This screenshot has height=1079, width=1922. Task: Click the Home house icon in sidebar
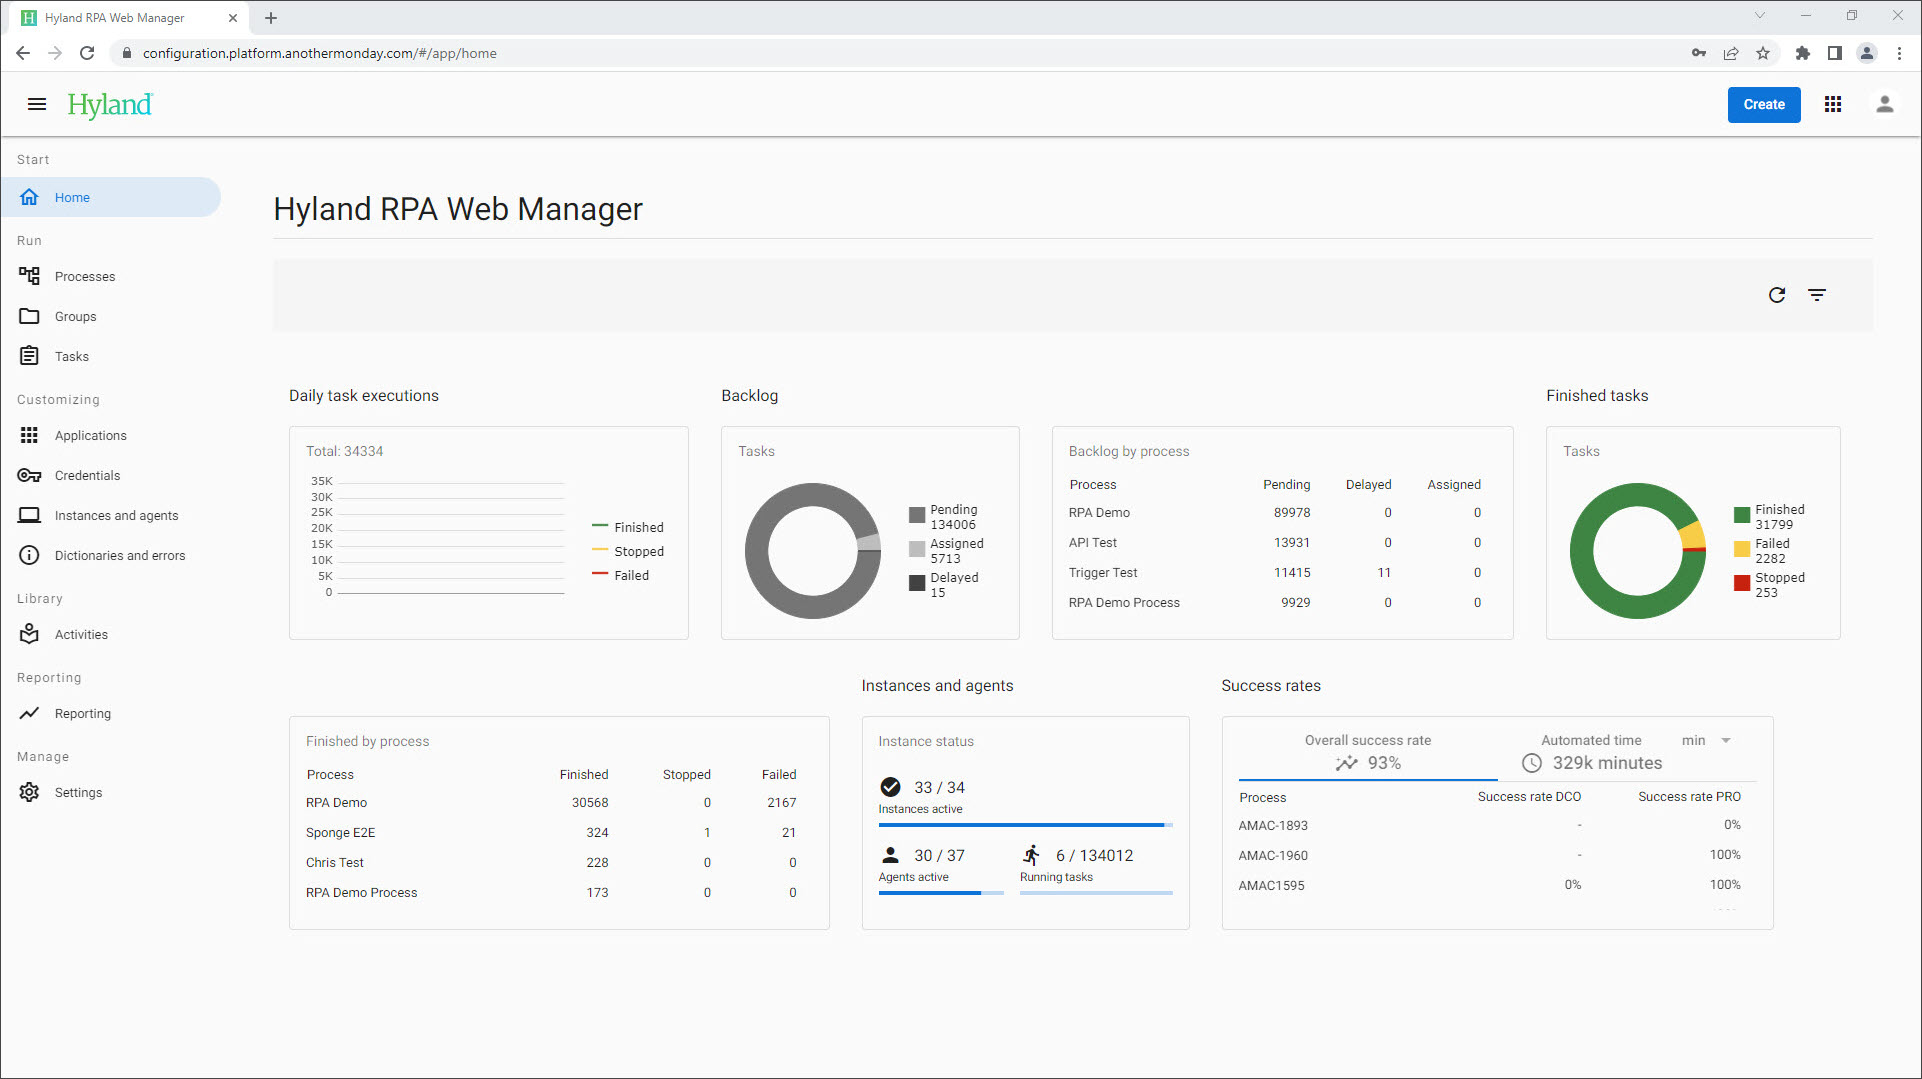(x=30, y=197)
